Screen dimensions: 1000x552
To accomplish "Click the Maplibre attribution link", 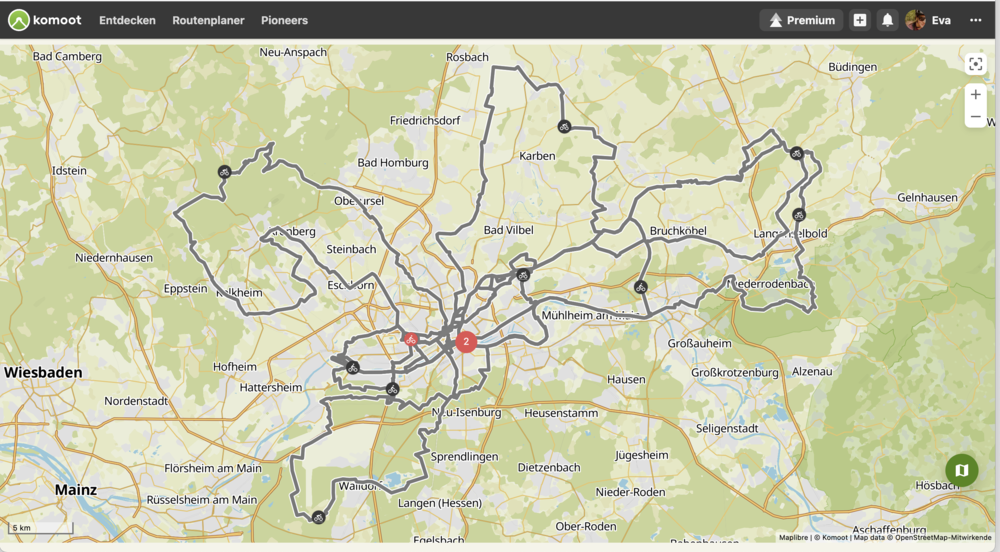I will (794, 537).
